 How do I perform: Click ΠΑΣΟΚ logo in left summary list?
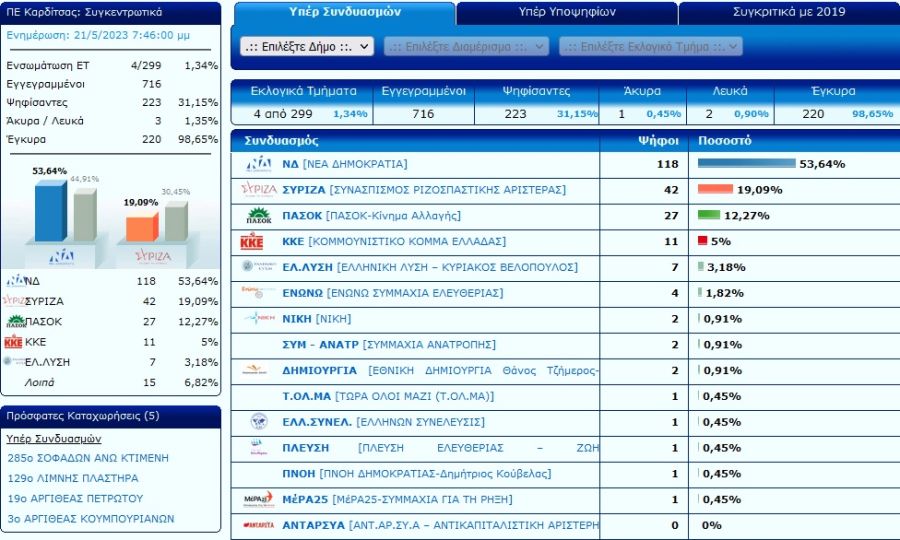tap(16, 321)
